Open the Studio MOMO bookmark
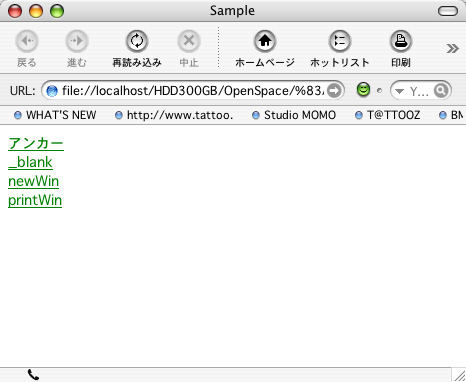The width and height of the screenshot is (466, 382). [294, 115]
